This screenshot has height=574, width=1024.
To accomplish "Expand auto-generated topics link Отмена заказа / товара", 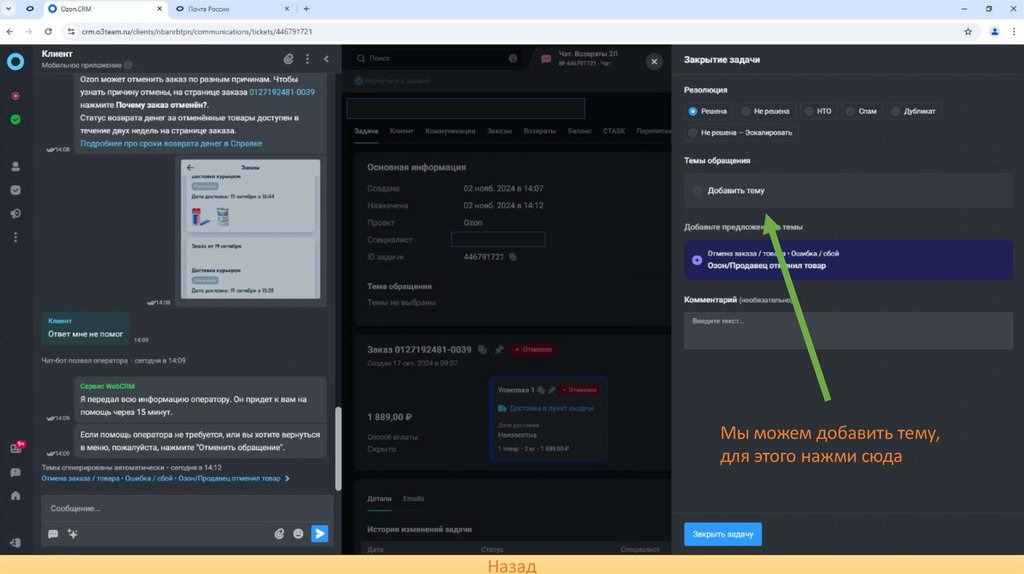I will pyautogui.click(x=165, y=479).
